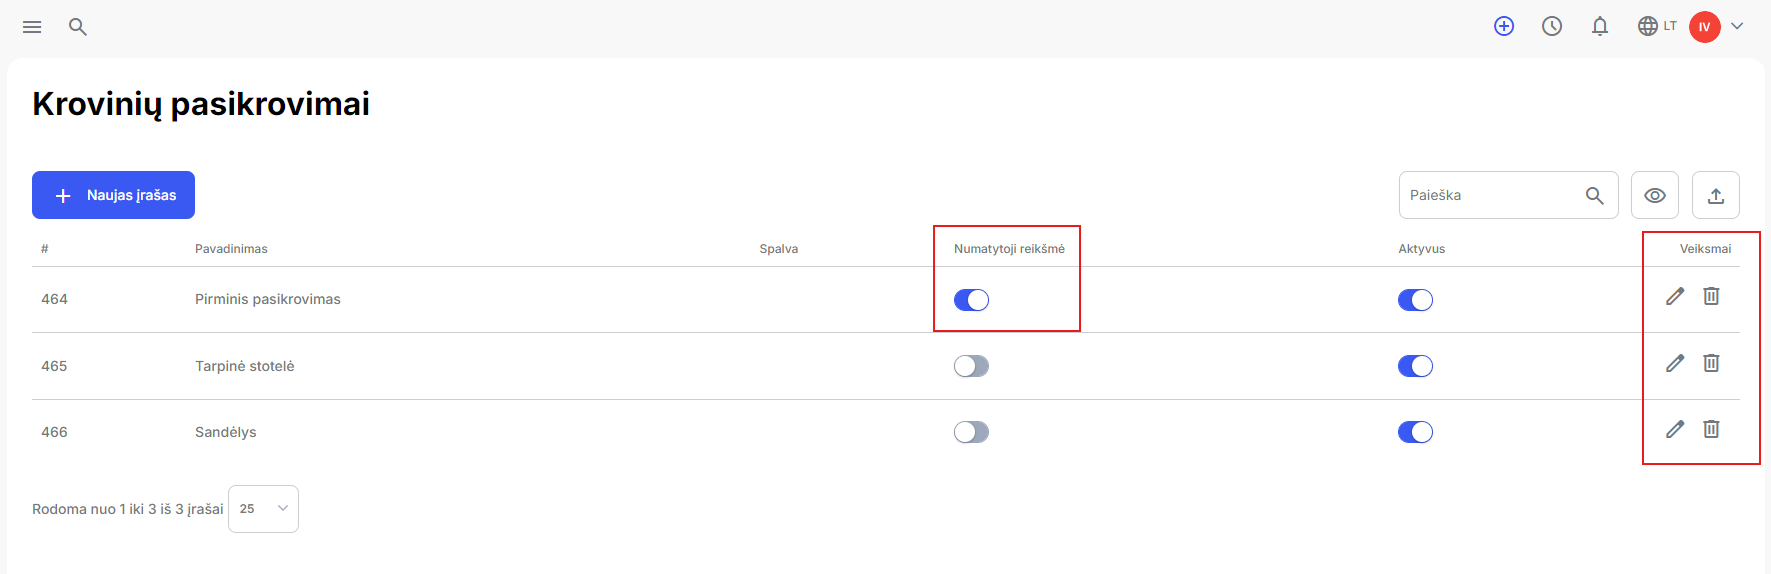Image resolution: width=1771 pixels, height=574 pixels.
Task: Click the export upload icon button
Action: coord(1716,195)
